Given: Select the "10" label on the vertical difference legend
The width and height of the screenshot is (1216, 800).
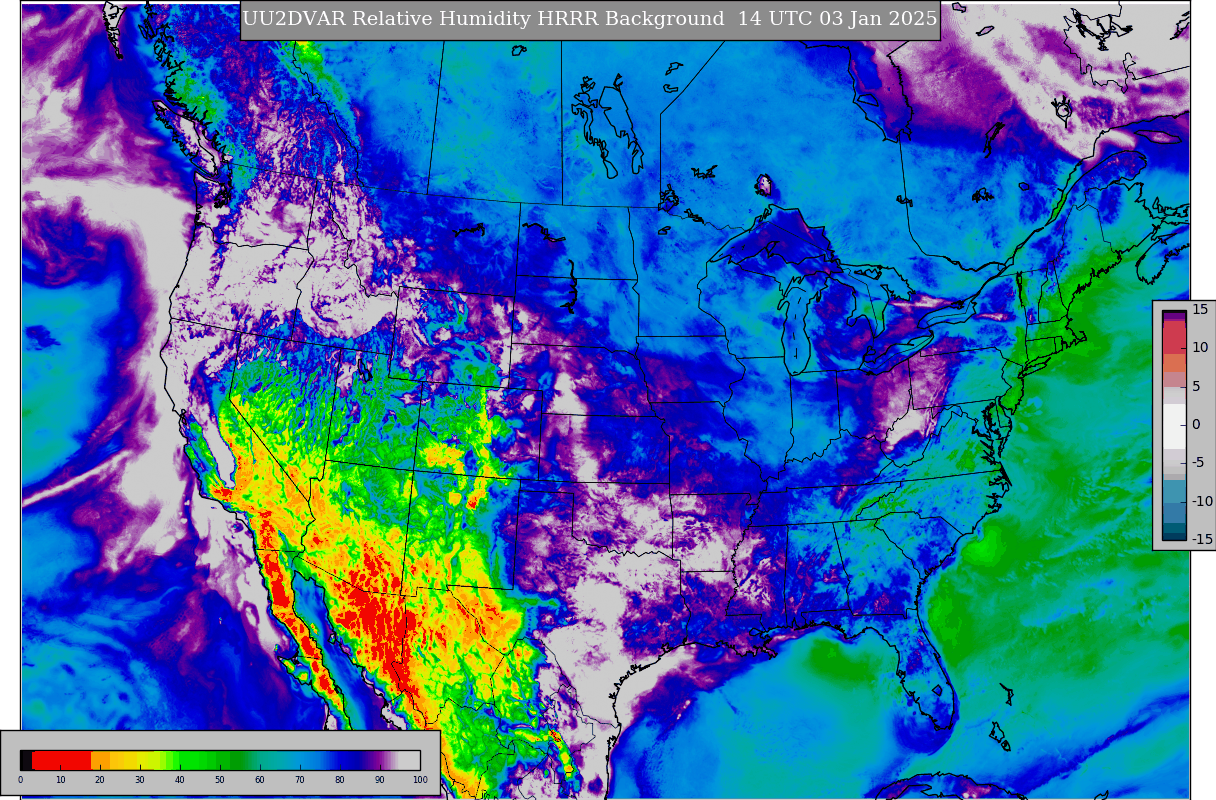Looking at the screenshot, I should tap(1200, 348).
